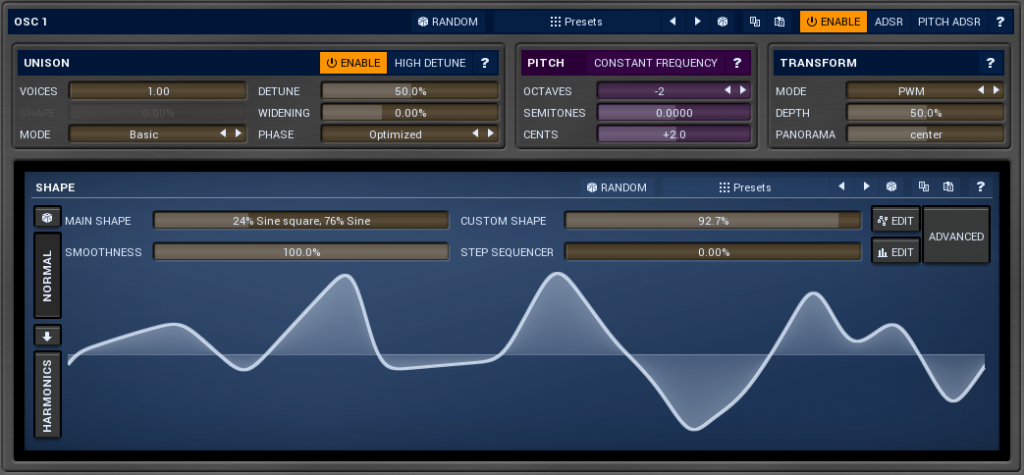Click the OCTAVES value field
Screen dimensions: 1024x475
tap(674, 91)
